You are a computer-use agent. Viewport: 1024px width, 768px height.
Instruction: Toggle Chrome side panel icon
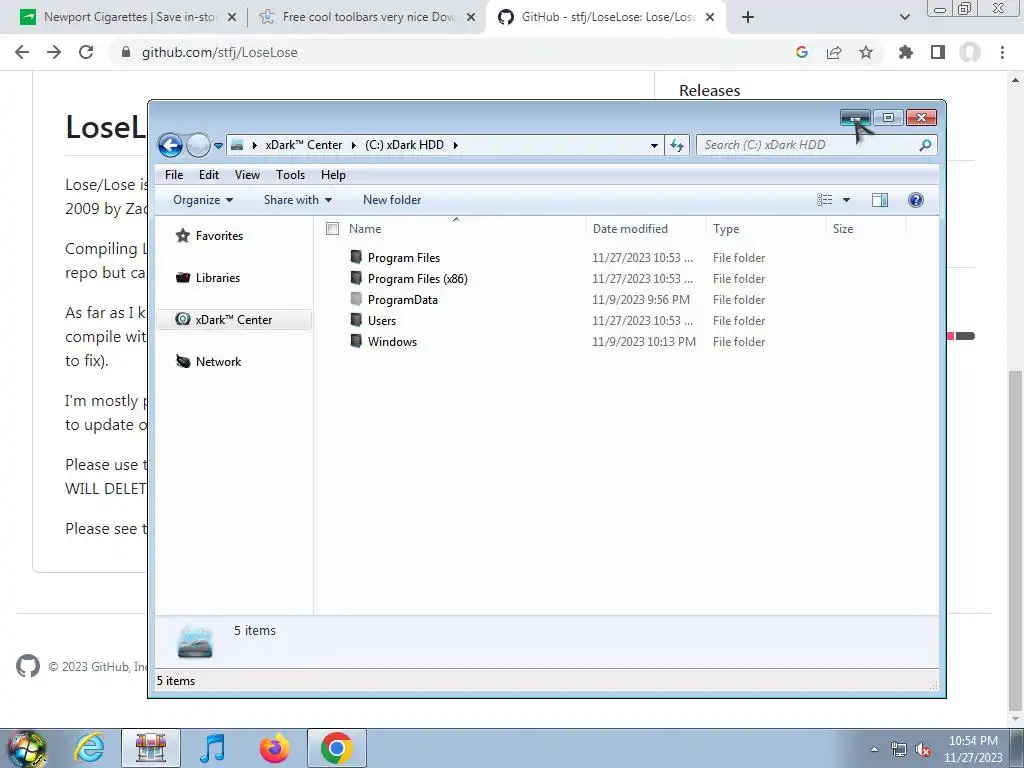tap(938, 52)
